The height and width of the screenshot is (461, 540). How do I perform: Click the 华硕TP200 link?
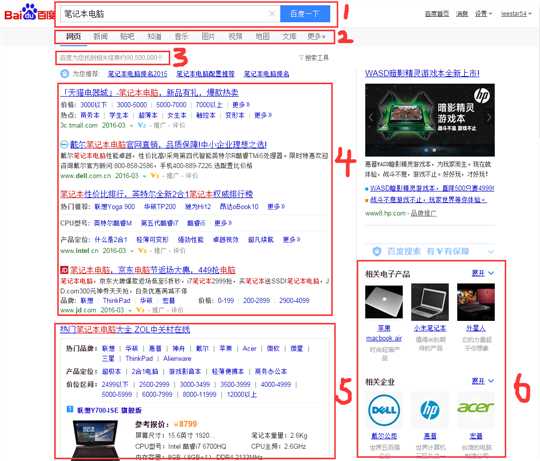160,207
